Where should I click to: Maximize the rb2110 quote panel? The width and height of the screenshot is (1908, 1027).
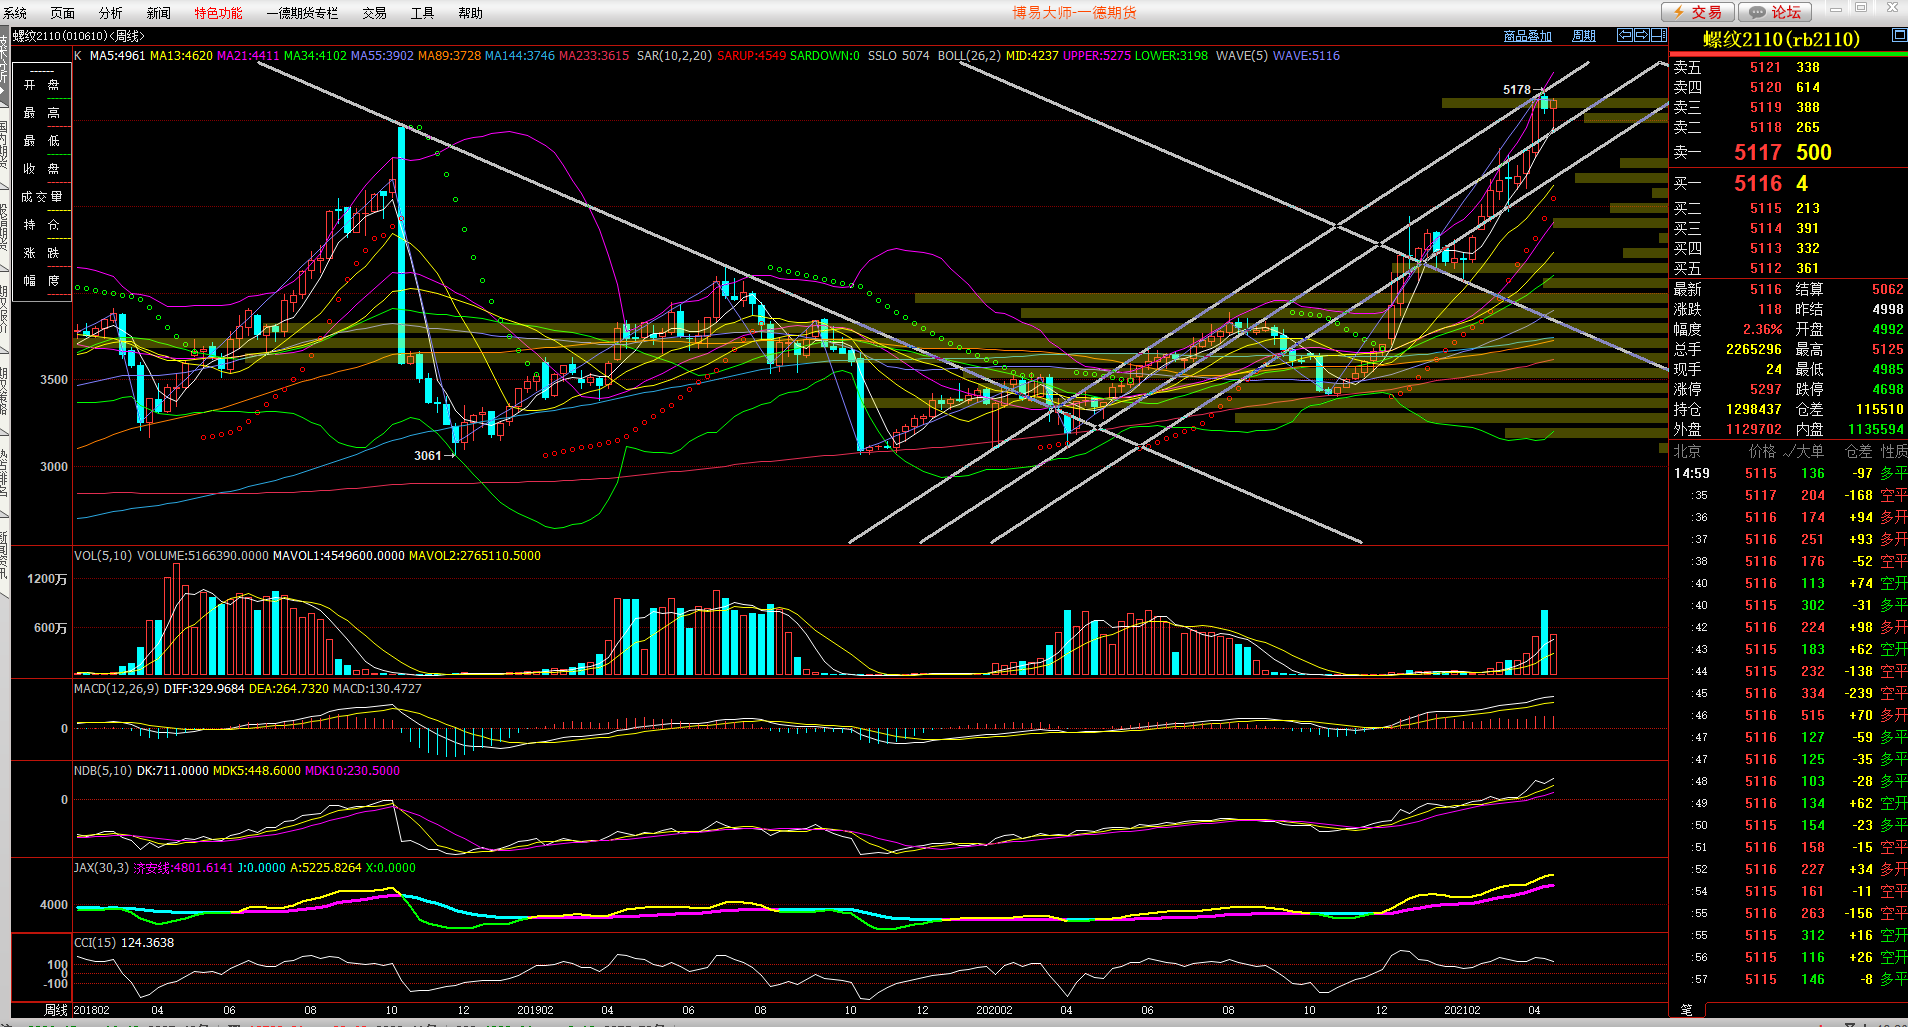pos(1898,35)
